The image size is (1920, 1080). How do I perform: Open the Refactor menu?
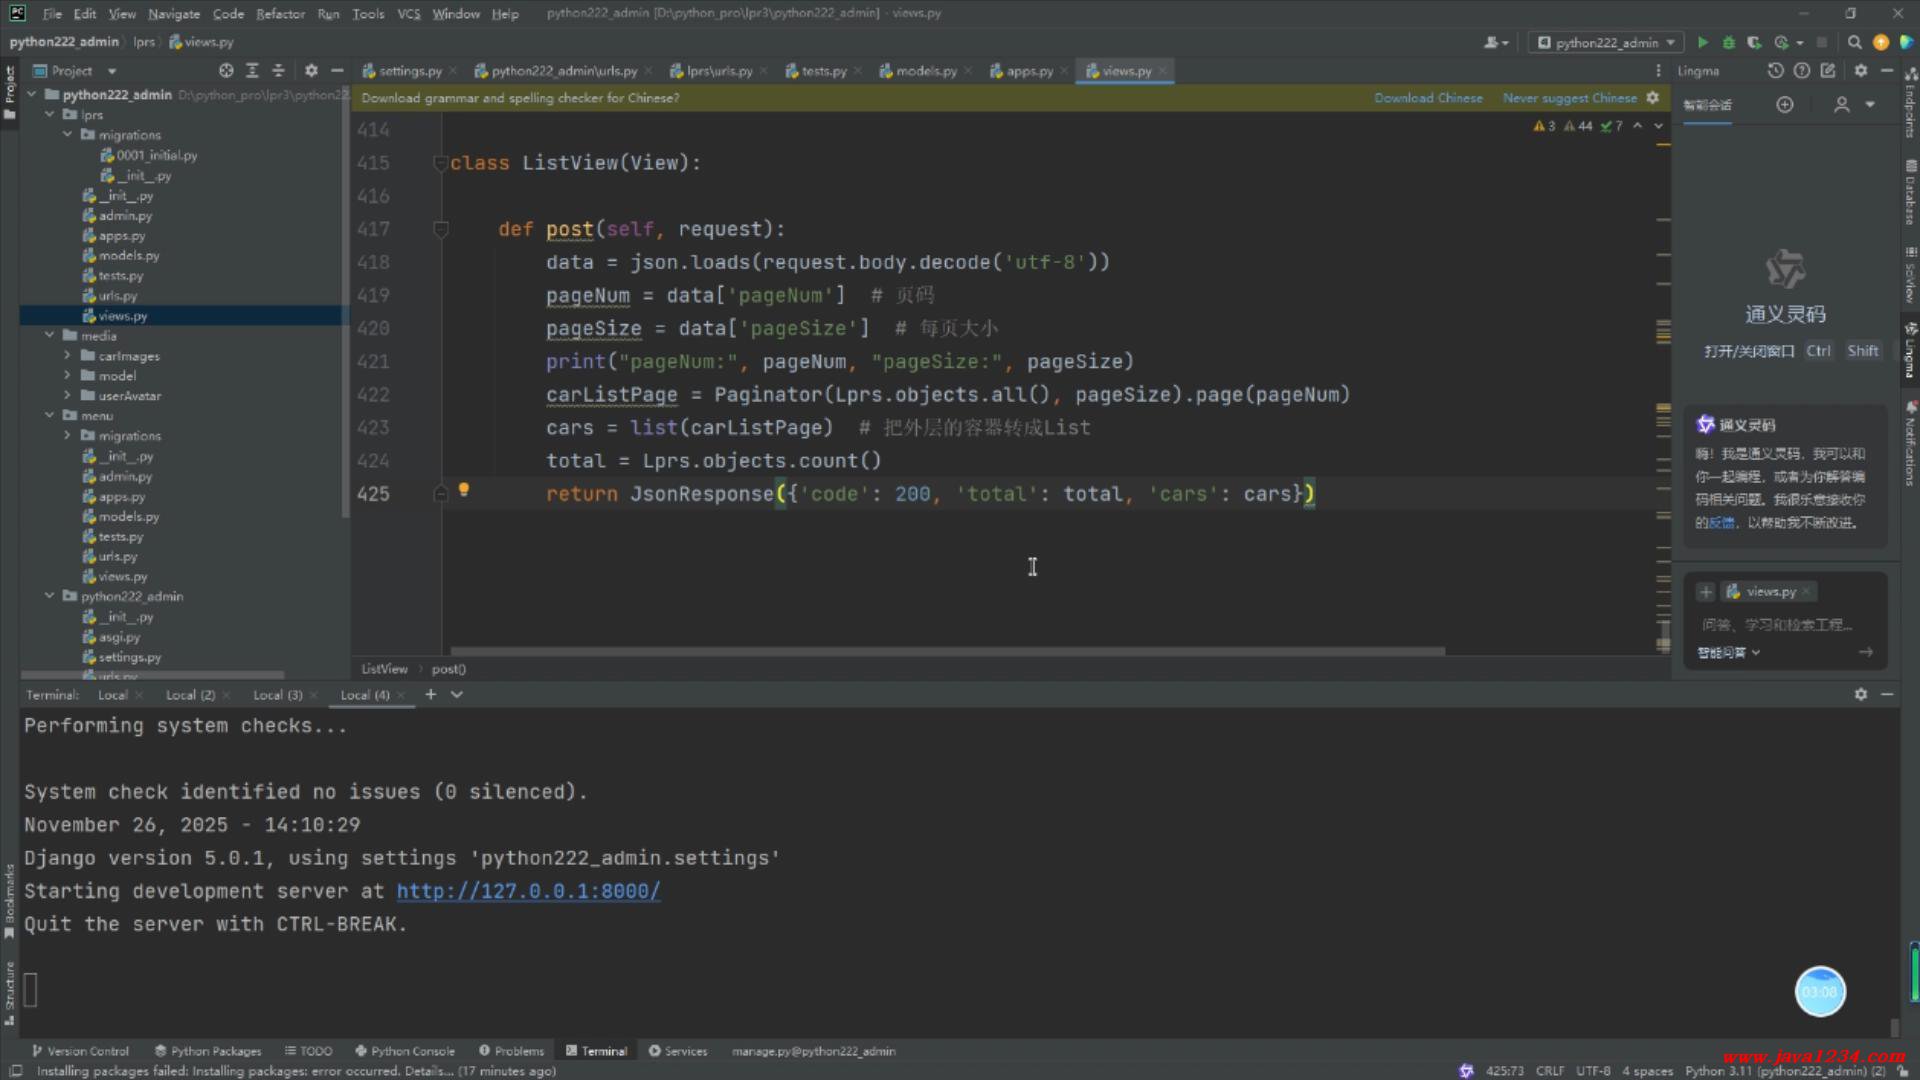pyautogui.click(x=280, y=14)
